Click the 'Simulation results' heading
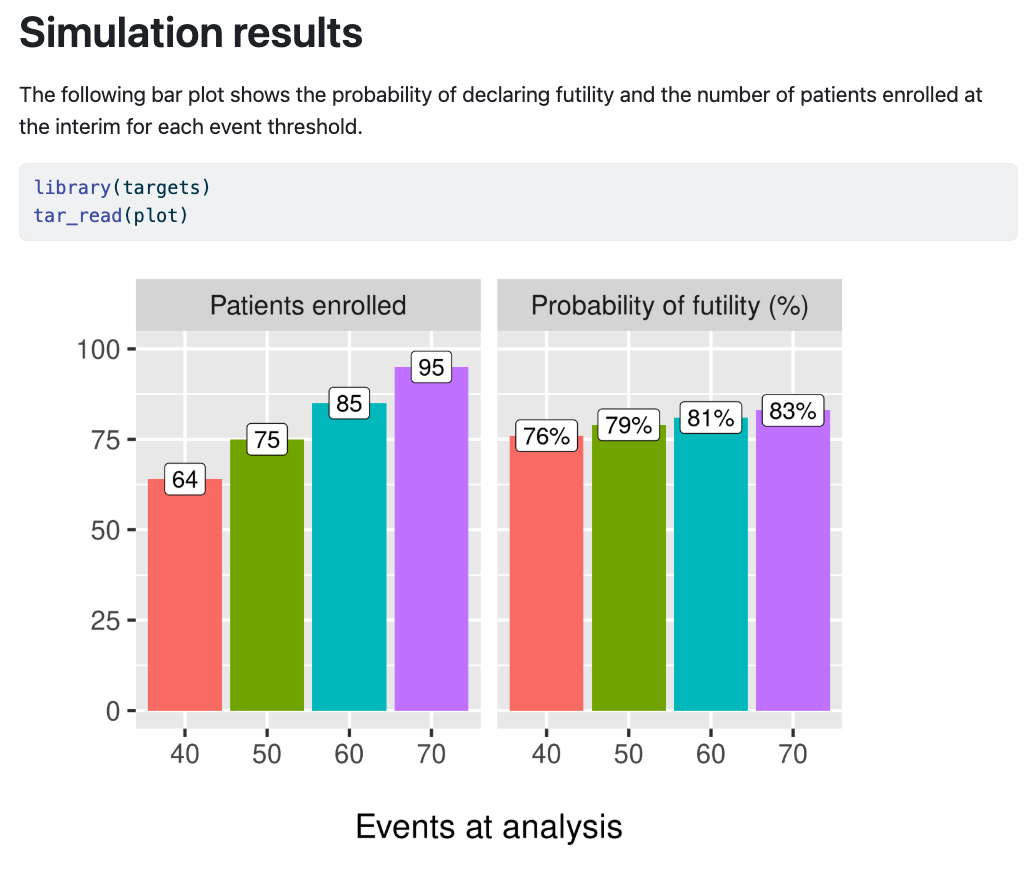1029x874 pixels. tap(191, 33)
